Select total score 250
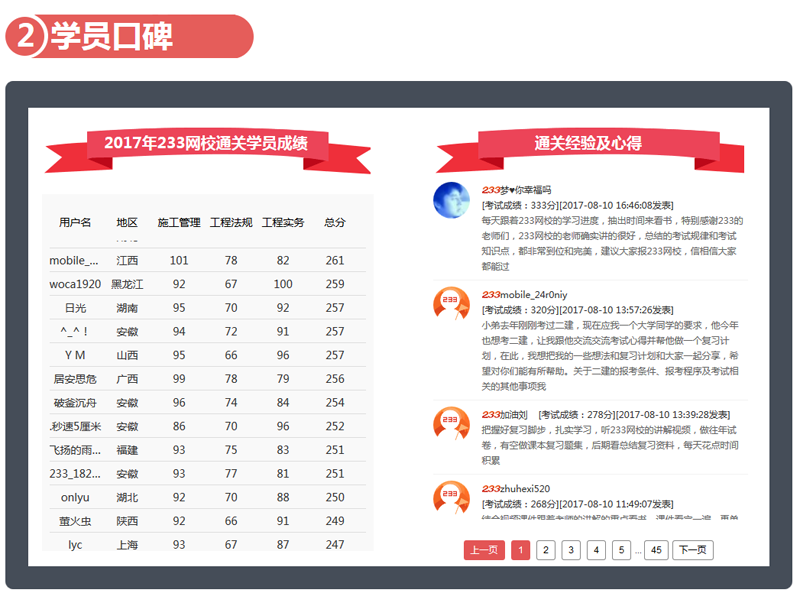The width and height of the screenshot is (800, 606). click(335, 497)
